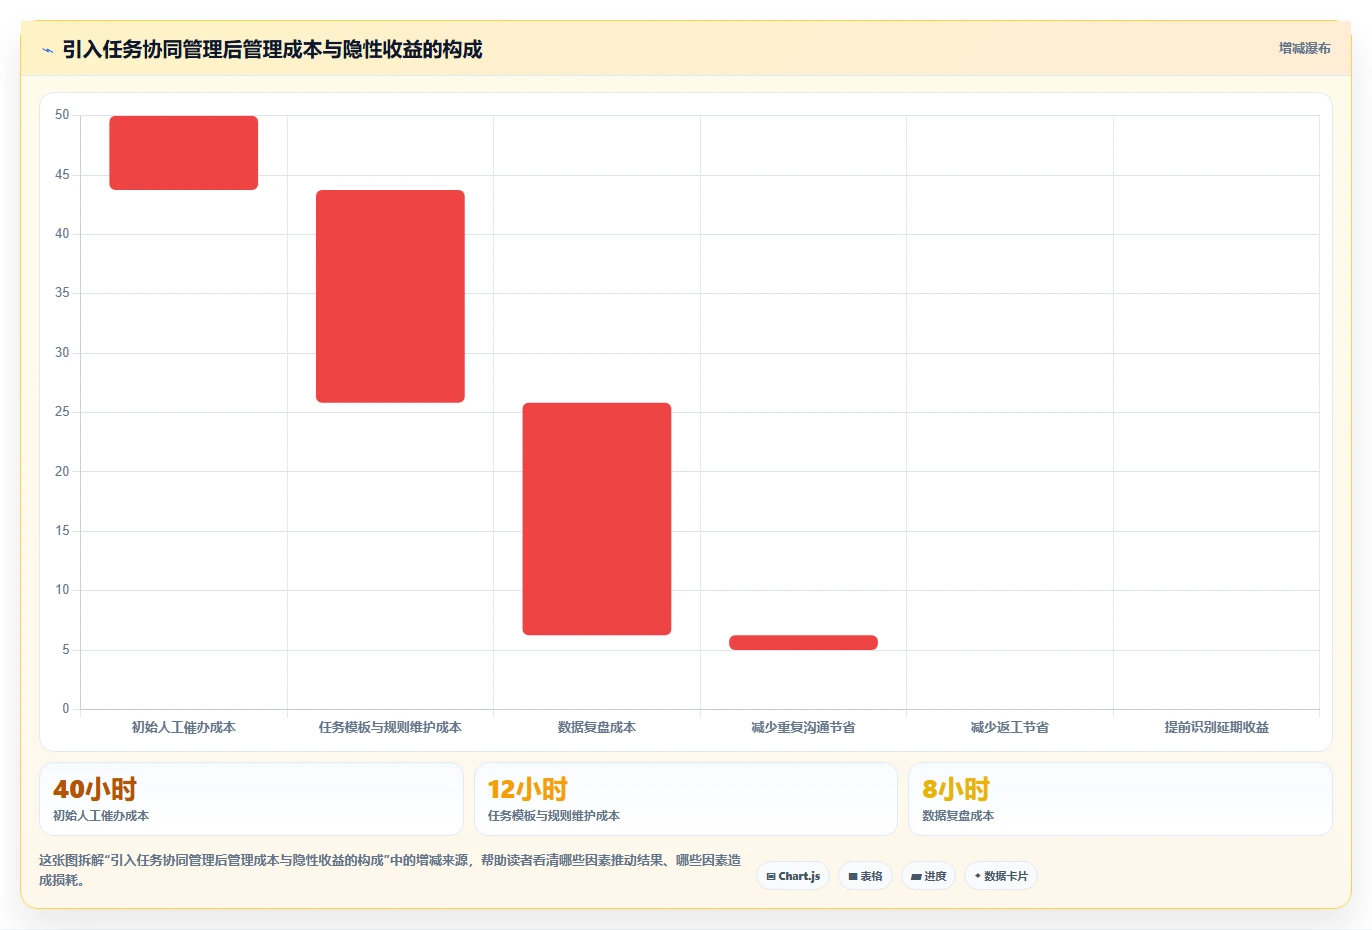Viewport: 1372px width, 930px height.
Task: Click the 初始人工催办成本 caption under 40小时
Action: click(x=101, y=816)
